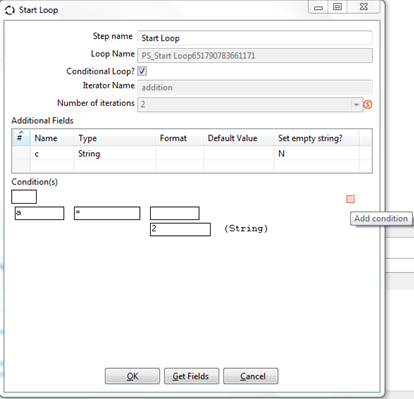Click the Add condition icon
414x399 pixels.
[350, 199]
